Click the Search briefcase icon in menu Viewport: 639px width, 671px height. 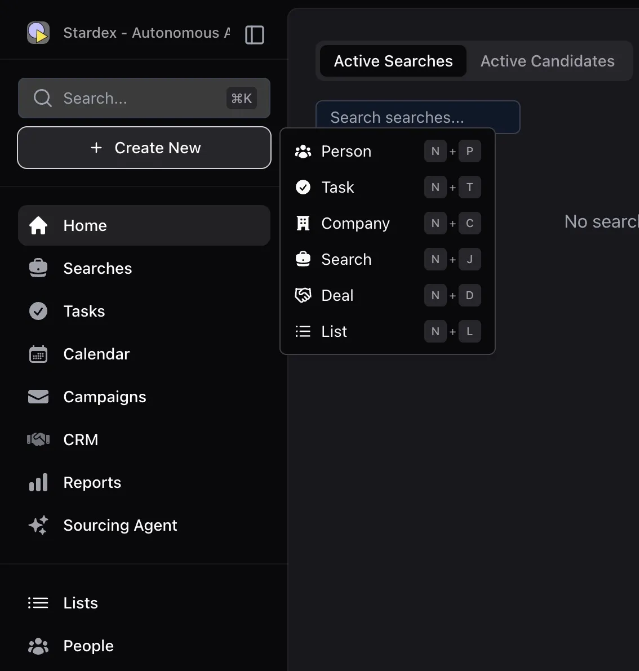[303, 259]
